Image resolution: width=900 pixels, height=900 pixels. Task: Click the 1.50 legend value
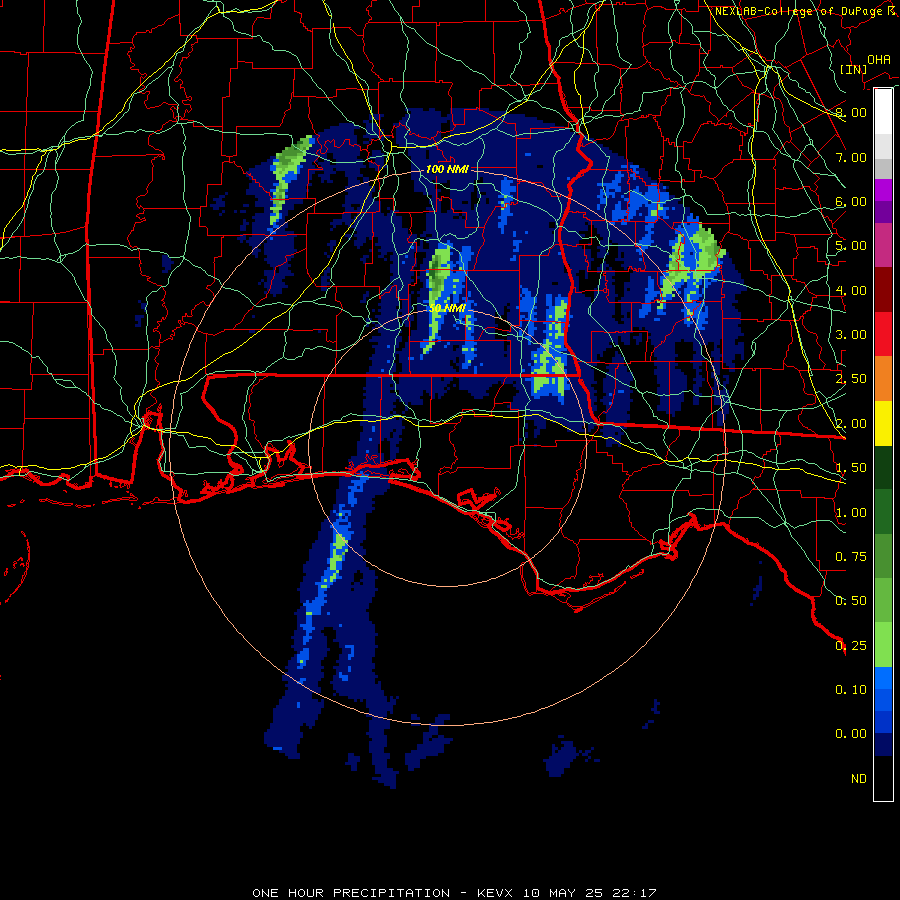[851, 467]
